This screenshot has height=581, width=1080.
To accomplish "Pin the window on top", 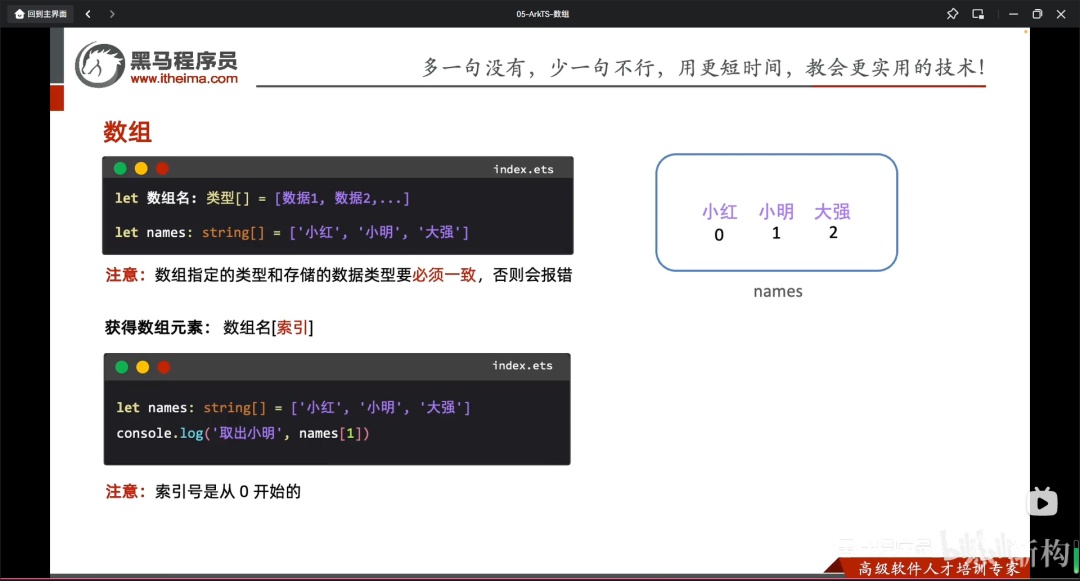I will (953, 14).
